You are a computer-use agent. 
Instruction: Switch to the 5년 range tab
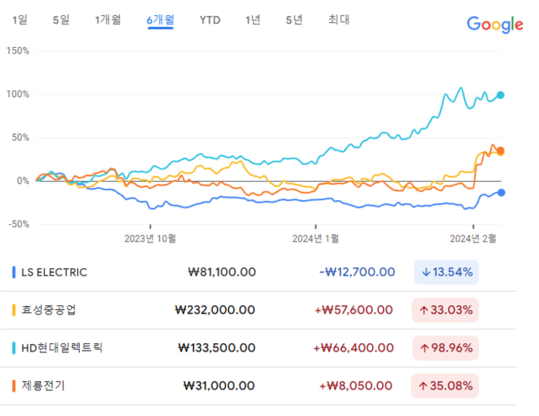pos(294,20)
